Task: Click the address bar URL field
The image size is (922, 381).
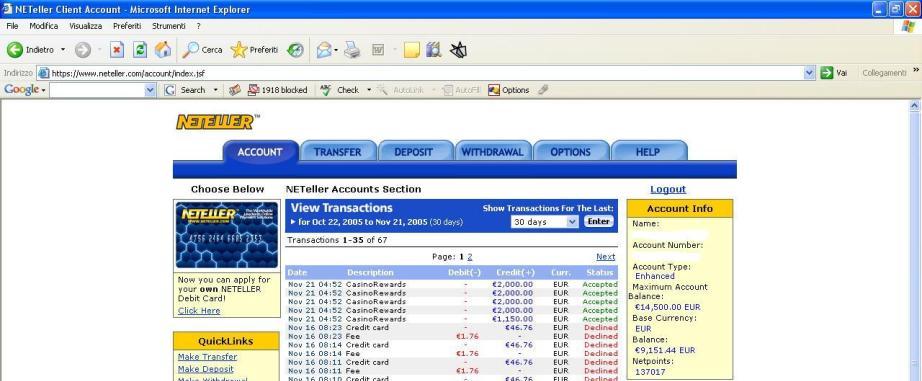Action: [420, 73]
